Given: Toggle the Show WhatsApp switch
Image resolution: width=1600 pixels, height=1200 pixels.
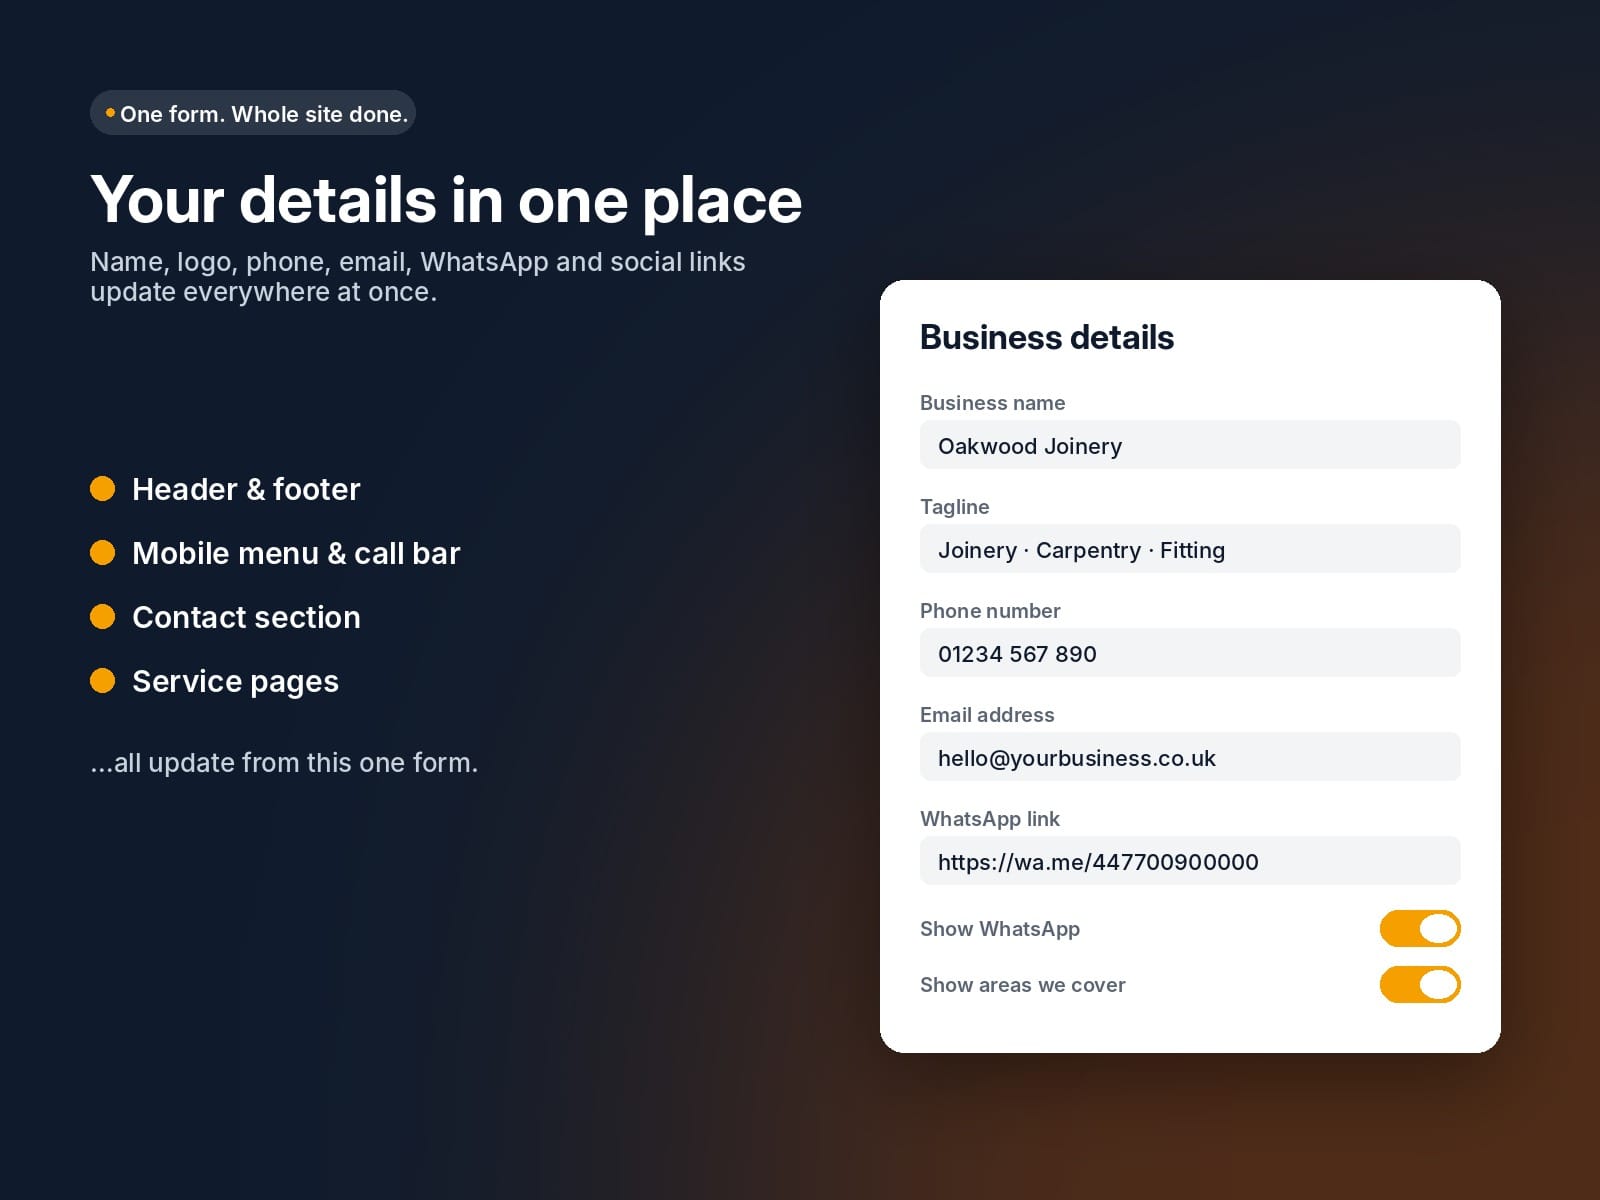Looking at the screenshot, I should [1420, 928].
